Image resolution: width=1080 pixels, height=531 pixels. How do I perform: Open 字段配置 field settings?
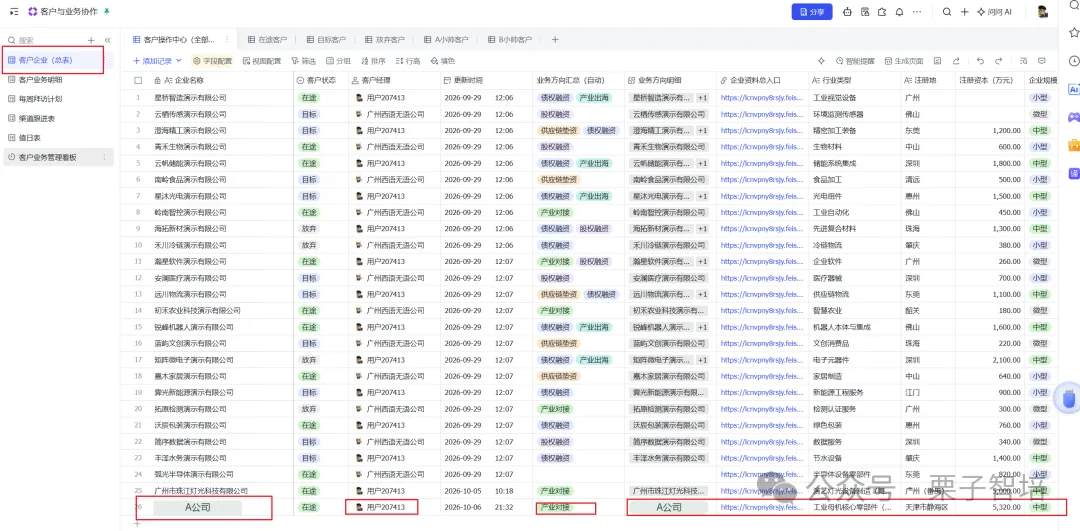click(x=213, y=61)
